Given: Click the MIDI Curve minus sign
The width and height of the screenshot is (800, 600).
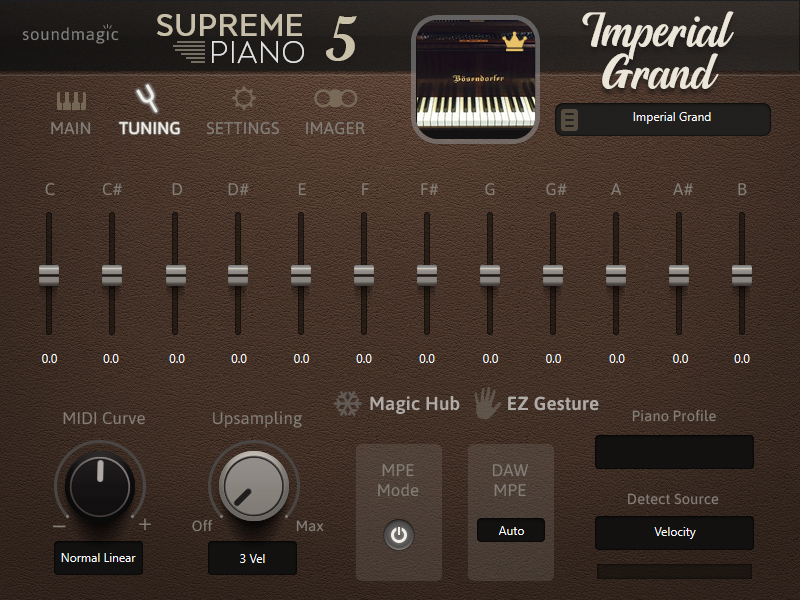Looking at the screenshot, I should (x=59, y=526).
